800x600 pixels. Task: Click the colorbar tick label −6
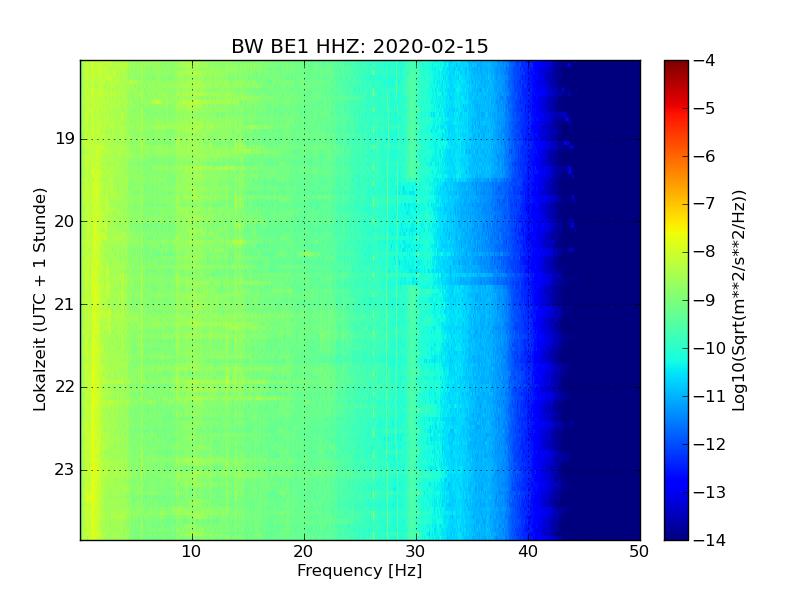(x=705, y=156)
